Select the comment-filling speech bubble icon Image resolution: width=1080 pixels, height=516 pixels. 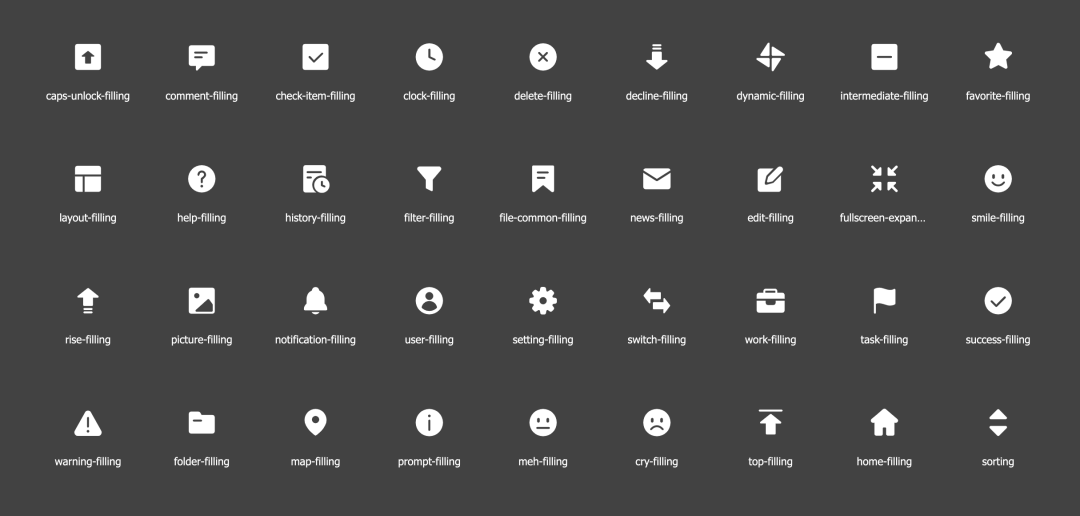202,57
